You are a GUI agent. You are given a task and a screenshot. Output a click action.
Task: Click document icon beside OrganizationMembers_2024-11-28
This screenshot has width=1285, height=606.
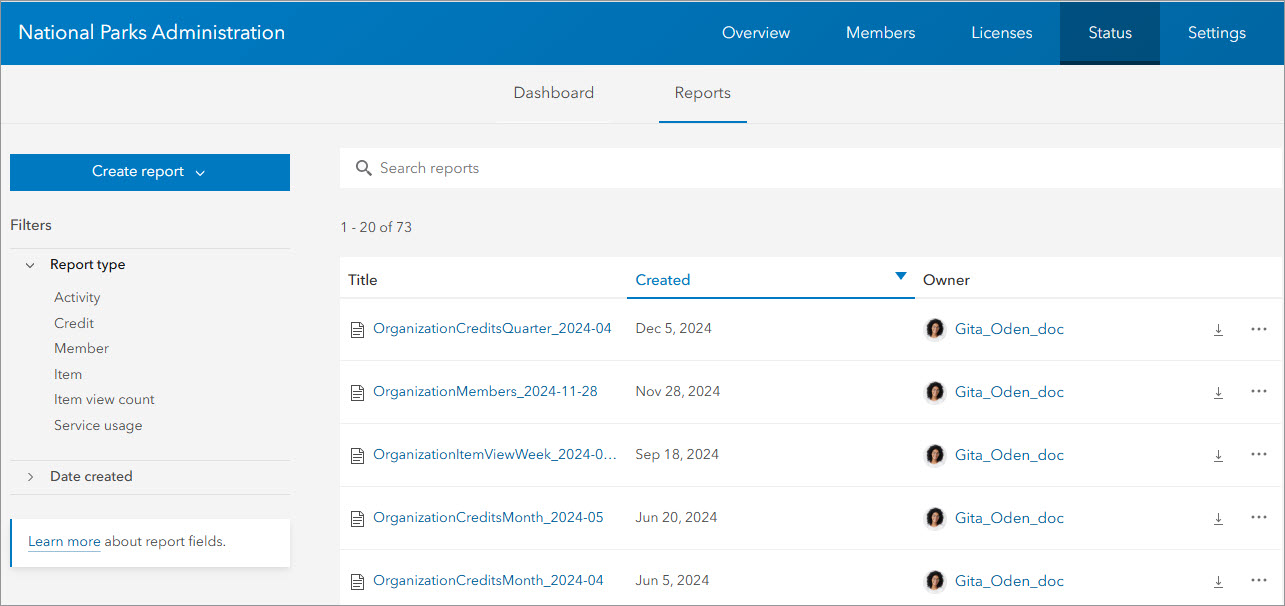357,393
